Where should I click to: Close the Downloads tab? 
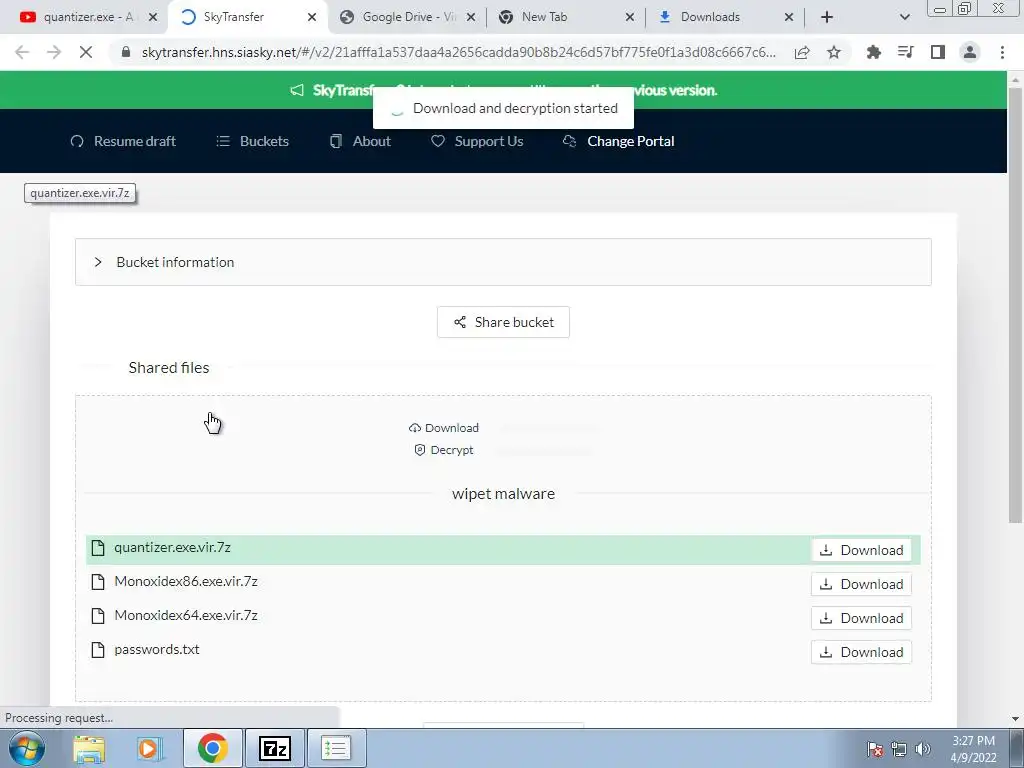click(789, 17)
